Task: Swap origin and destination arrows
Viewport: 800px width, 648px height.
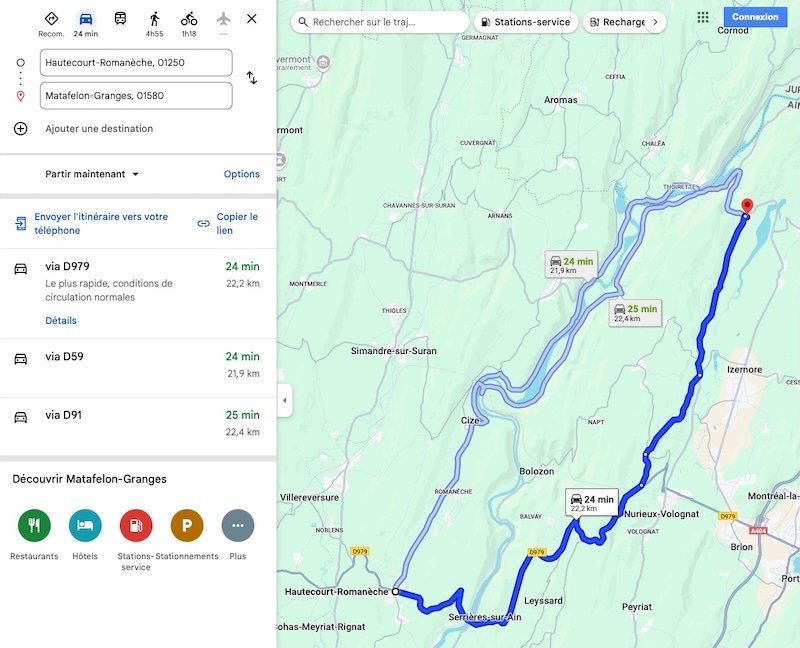Action: coord(252,78)
